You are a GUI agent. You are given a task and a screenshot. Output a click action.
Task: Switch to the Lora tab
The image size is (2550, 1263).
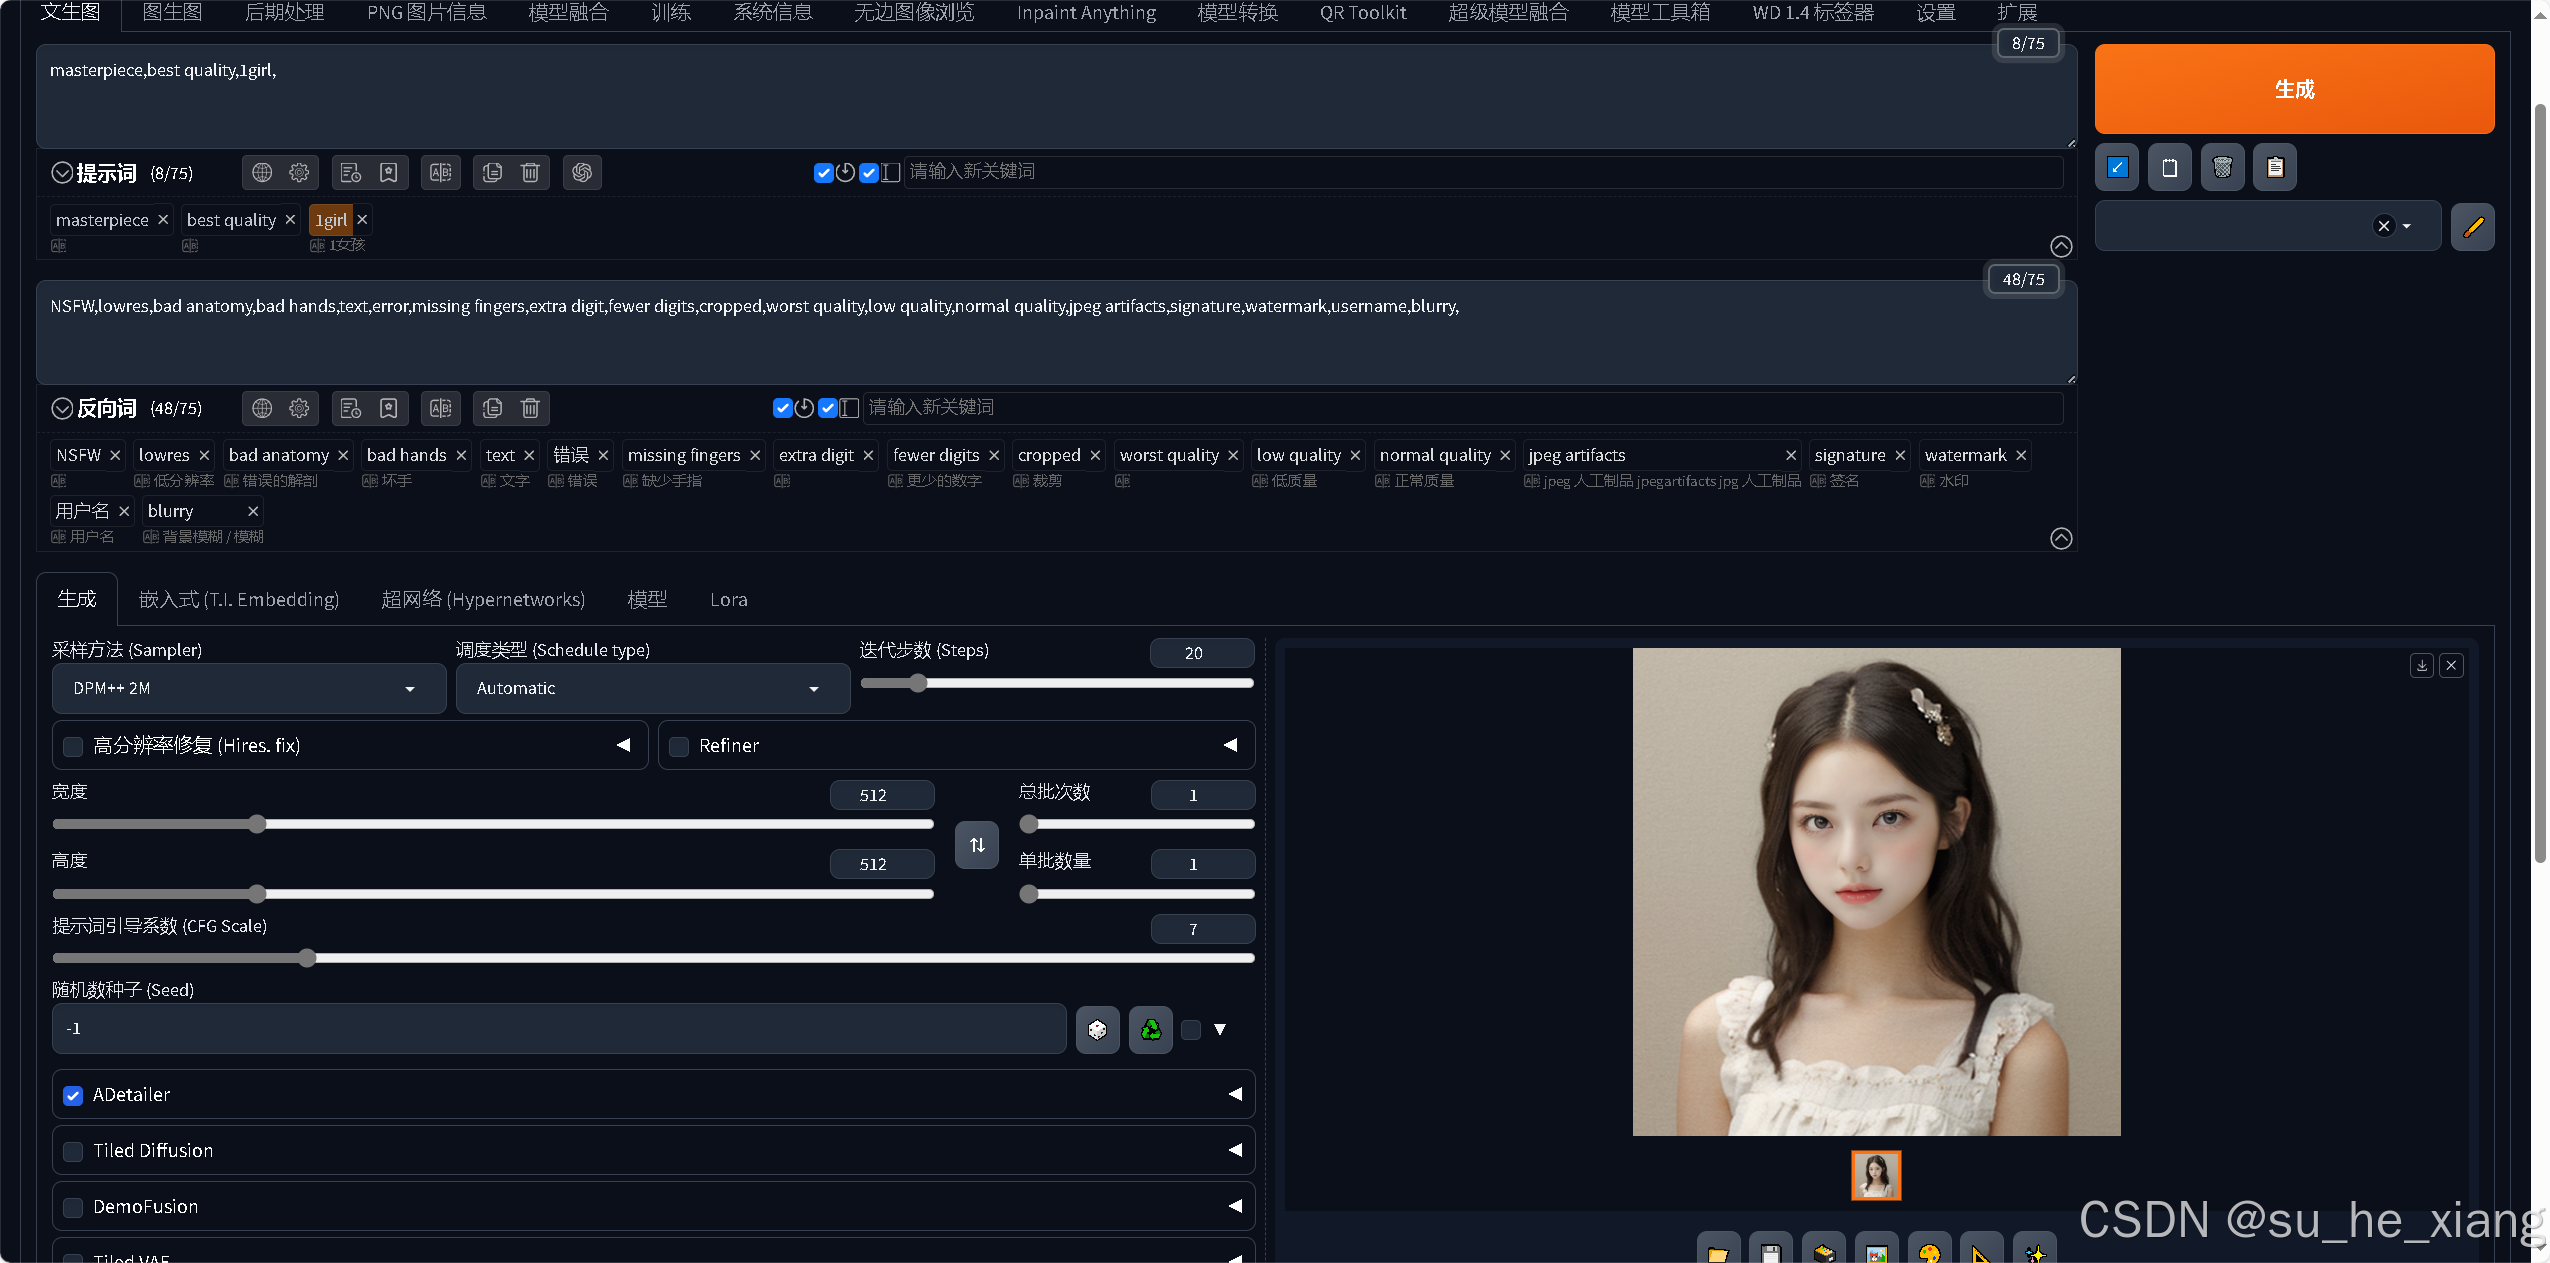click(728, 600)
